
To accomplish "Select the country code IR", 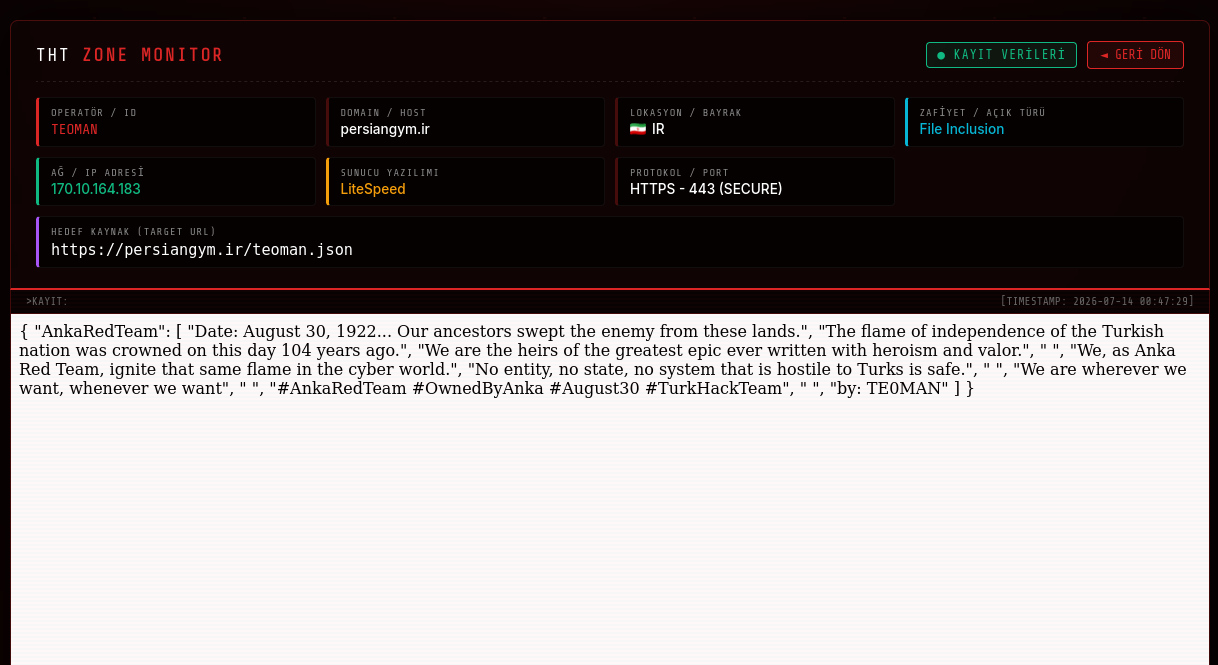I will 658,129.
